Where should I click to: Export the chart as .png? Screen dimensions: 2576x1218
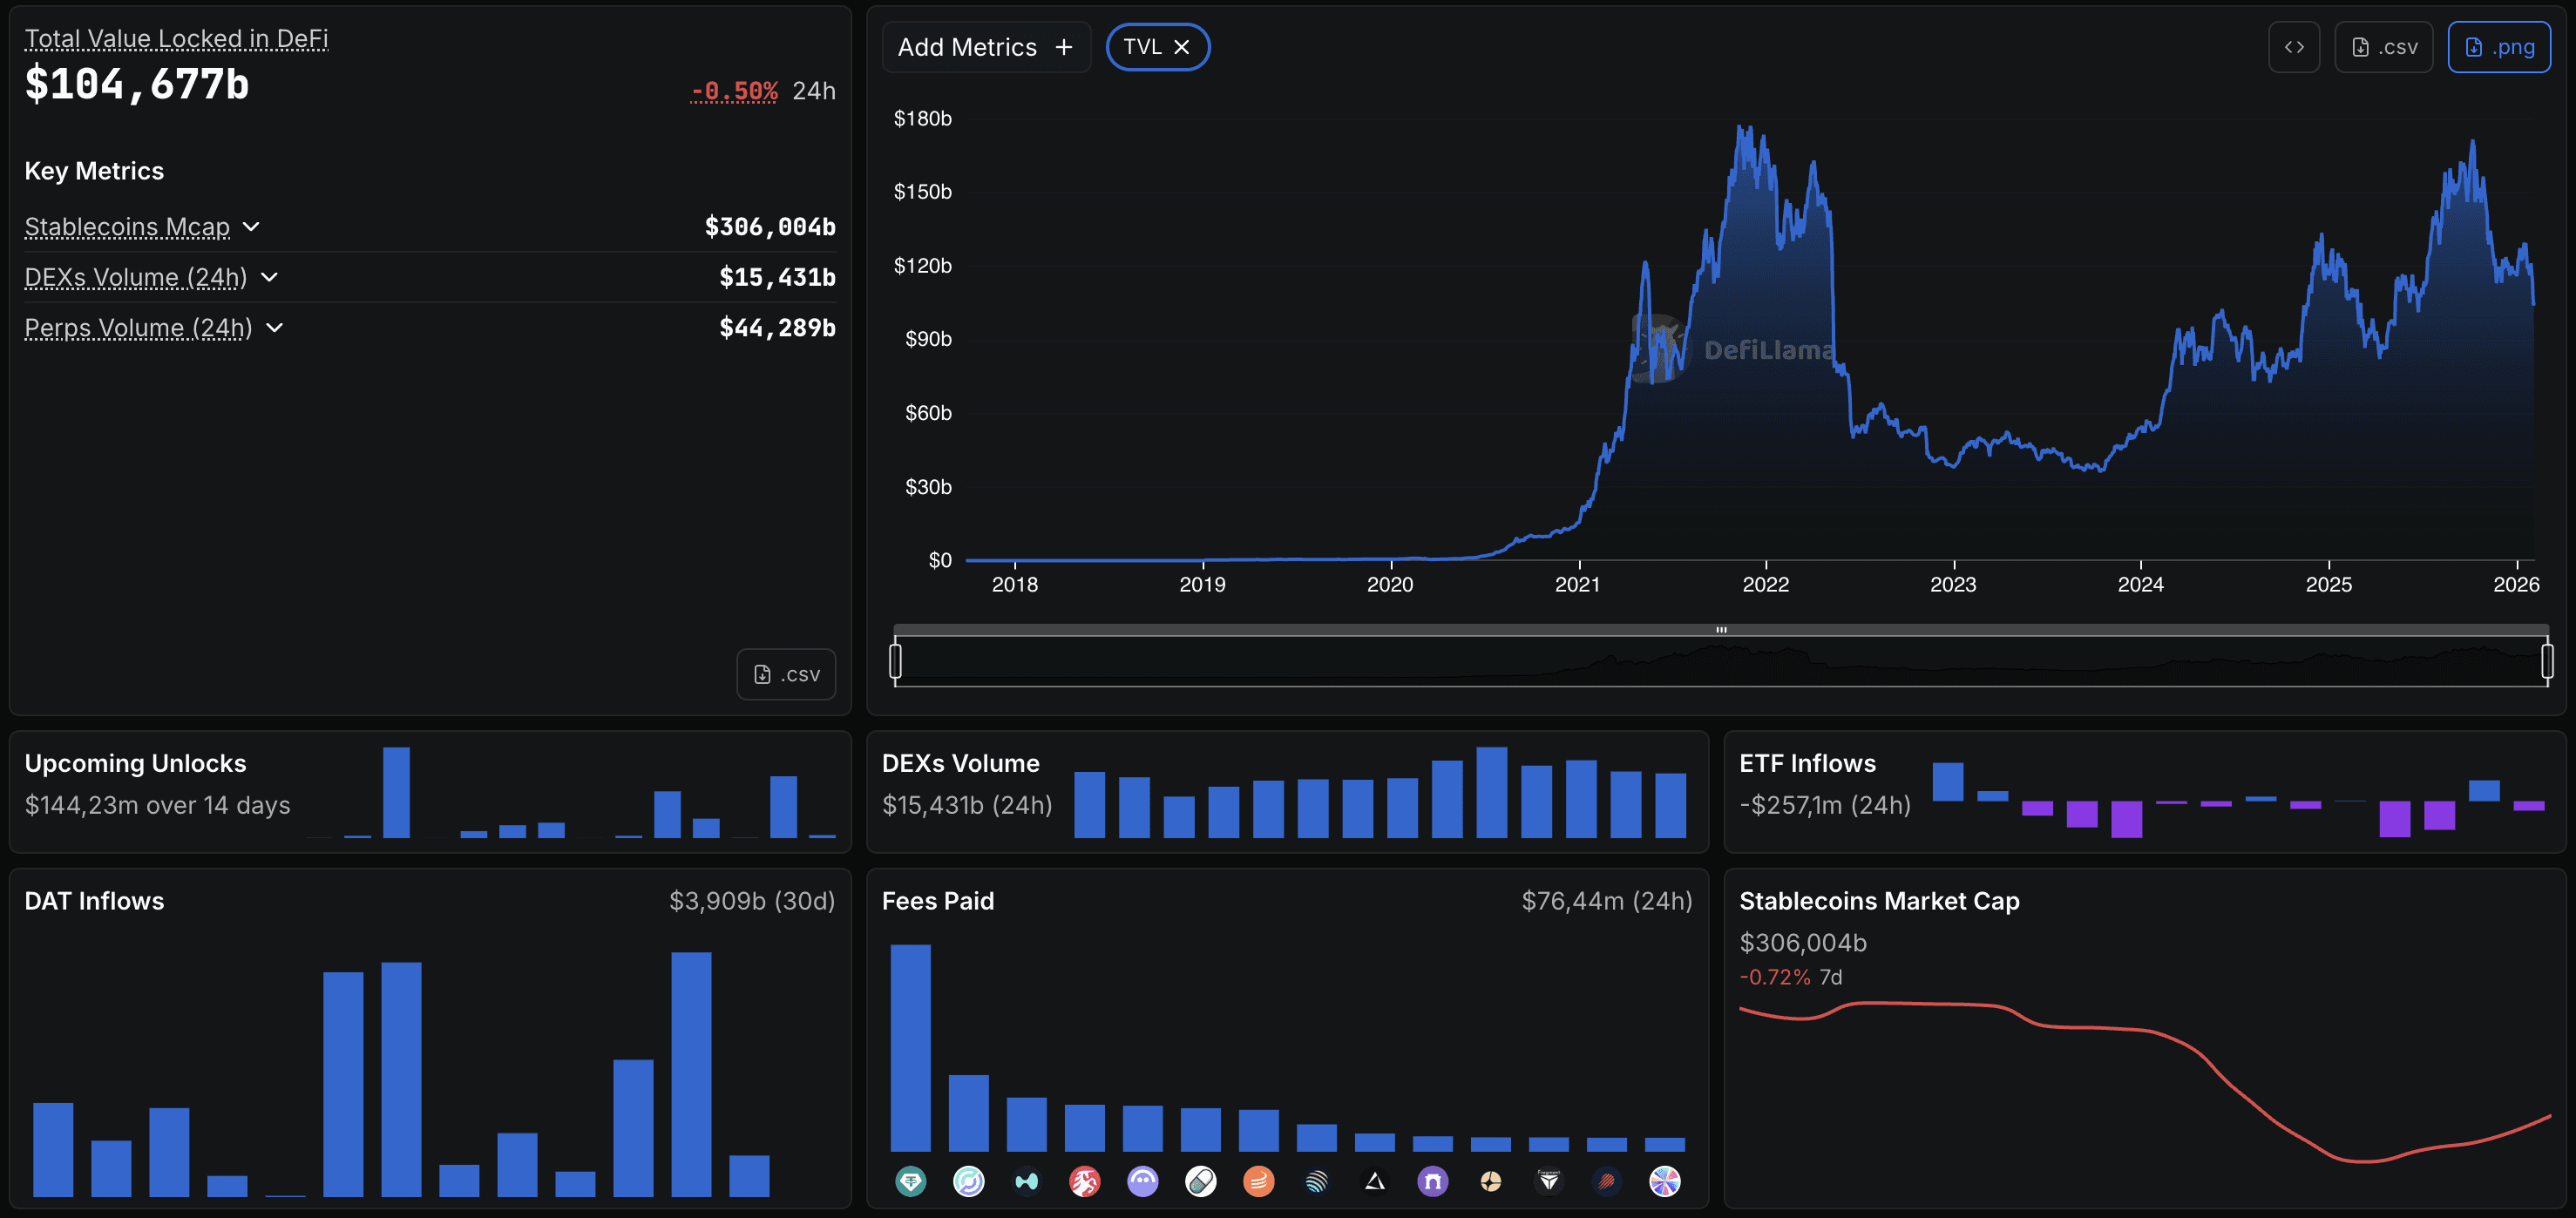pyautogui.click(x=2499, y=46)
